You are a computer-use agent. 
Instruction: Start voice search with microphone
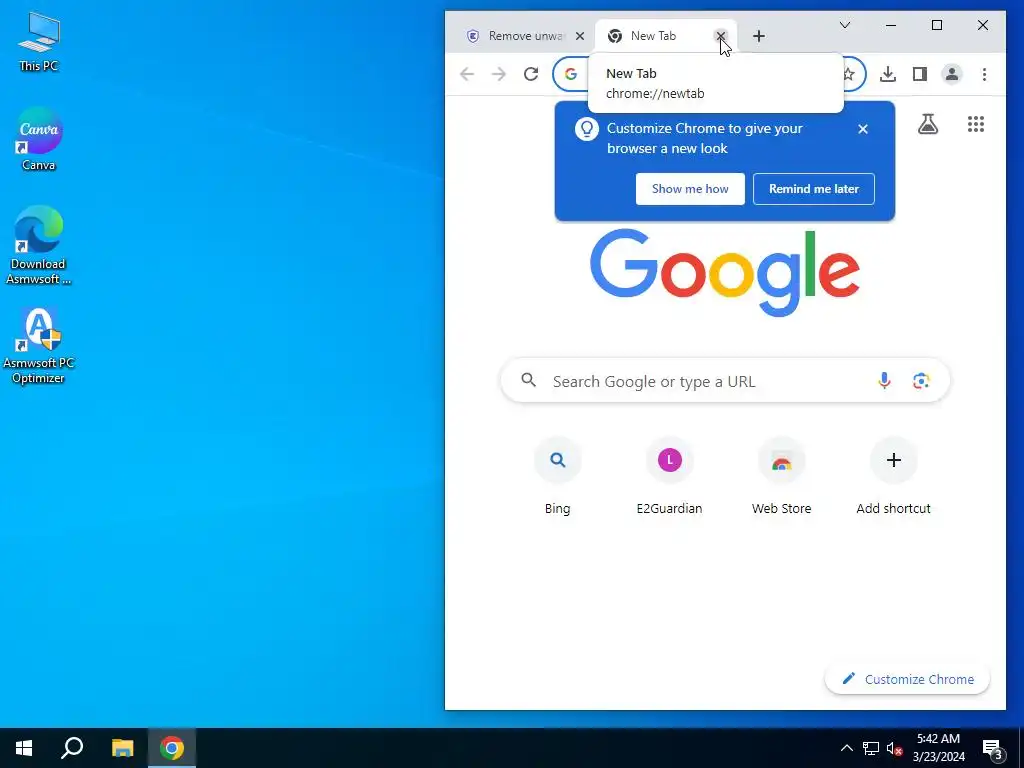click(x=884, y=381)
